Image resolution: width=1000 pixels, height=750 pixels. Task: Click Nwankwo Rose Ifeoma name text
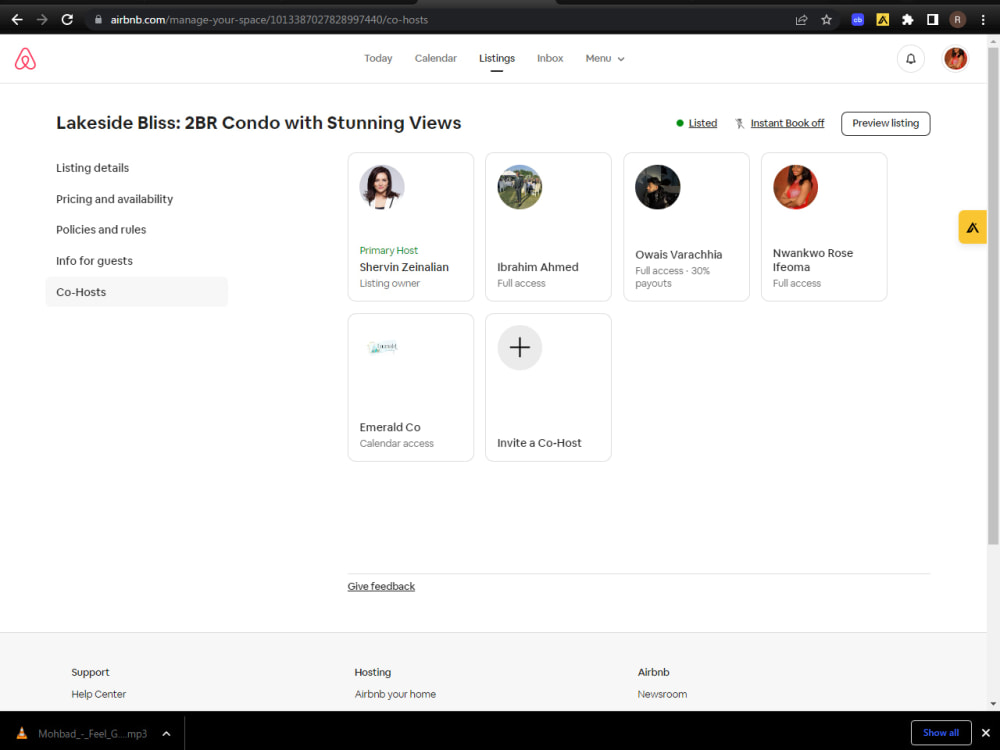[812, 260]
